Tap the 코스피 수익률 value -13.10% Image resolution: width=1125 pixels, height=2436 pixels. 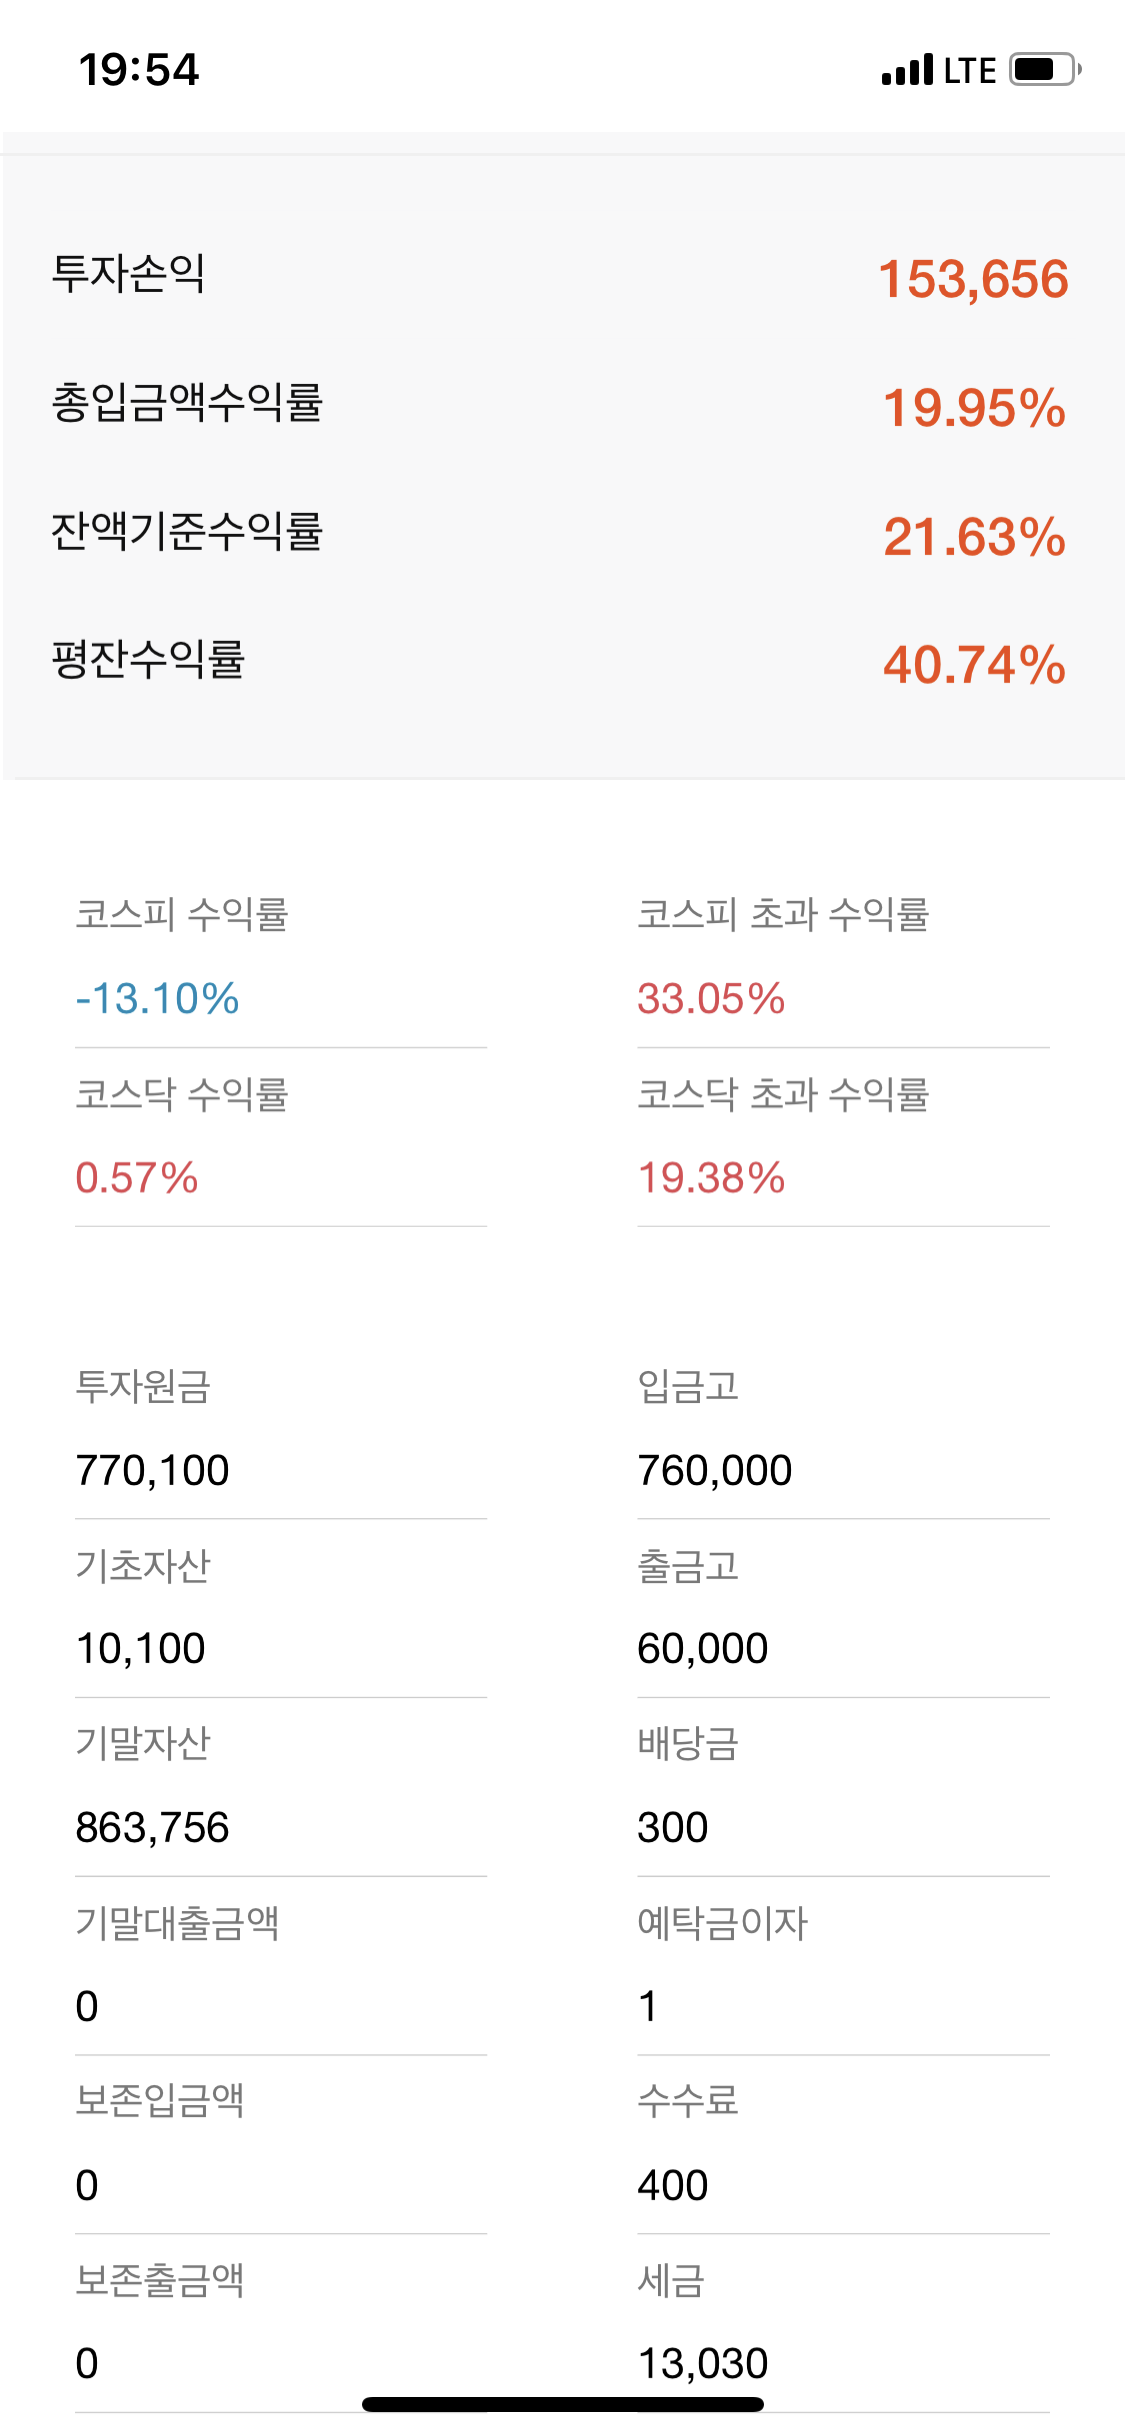[x=157, y=998]
